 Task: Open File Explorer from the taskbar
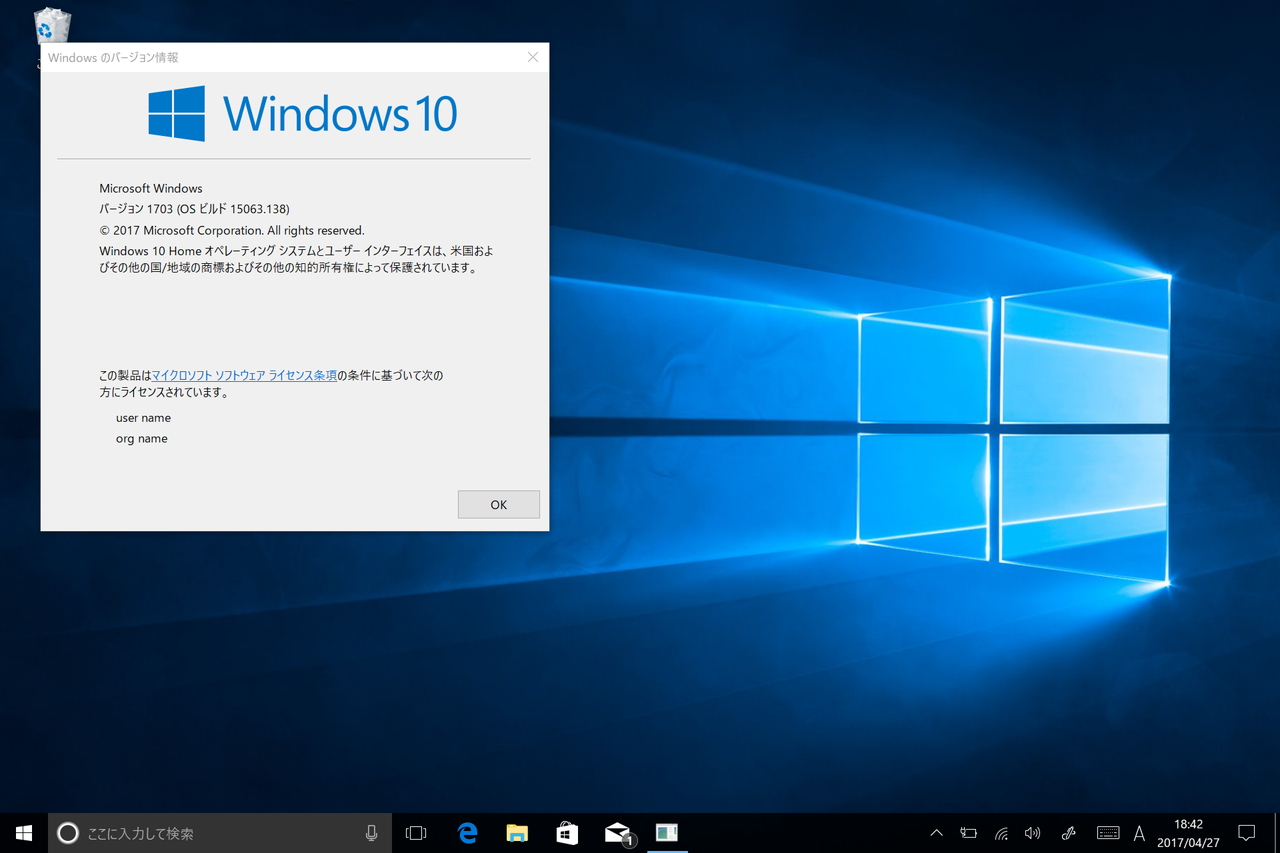517,832
